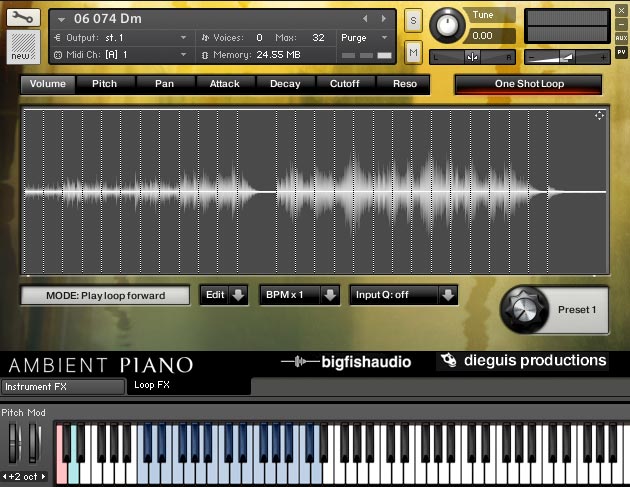Select the Pan tab
This screenshot has height=487, width=630.
coord(164,84)
